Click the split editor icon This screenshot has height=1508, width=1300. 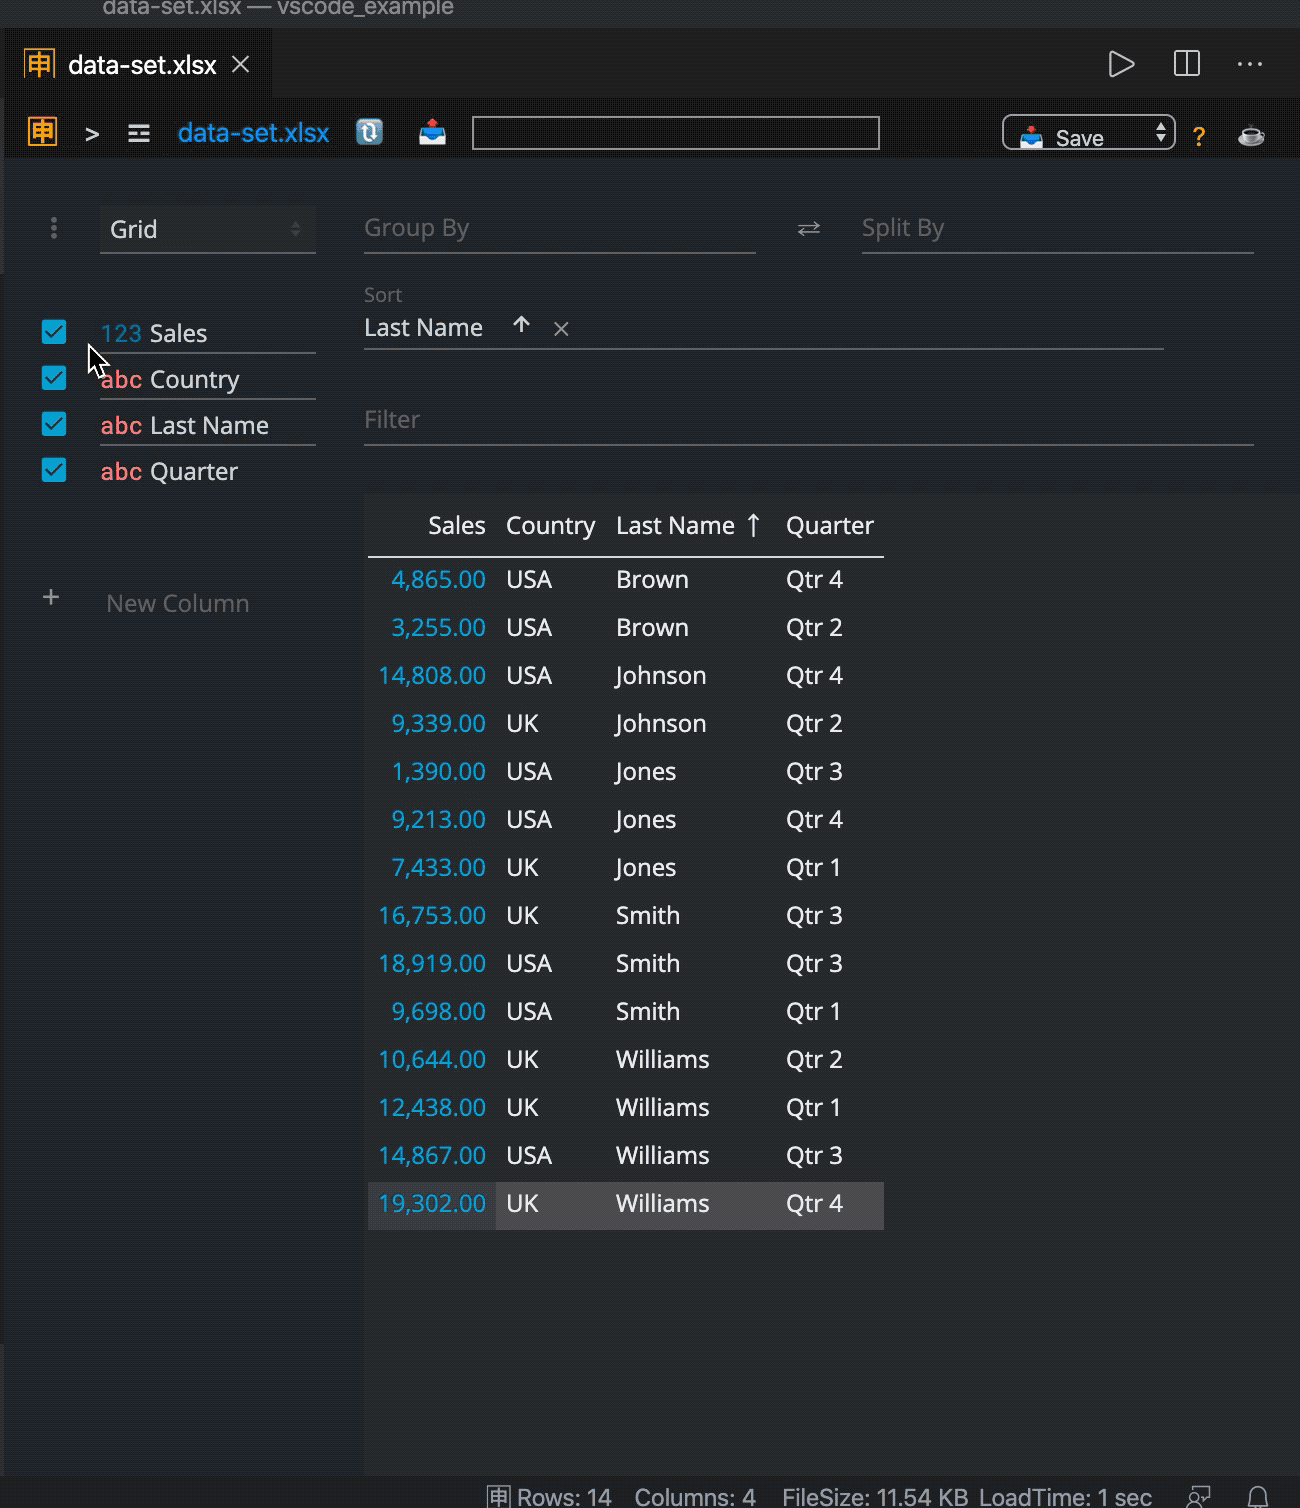point(1186,64)
